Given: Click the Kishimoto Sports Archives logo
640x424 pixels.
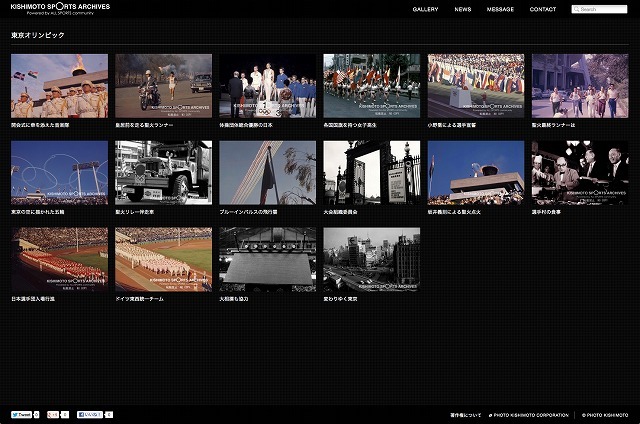Looking at the screenshot, I should (x=60, y=9).
